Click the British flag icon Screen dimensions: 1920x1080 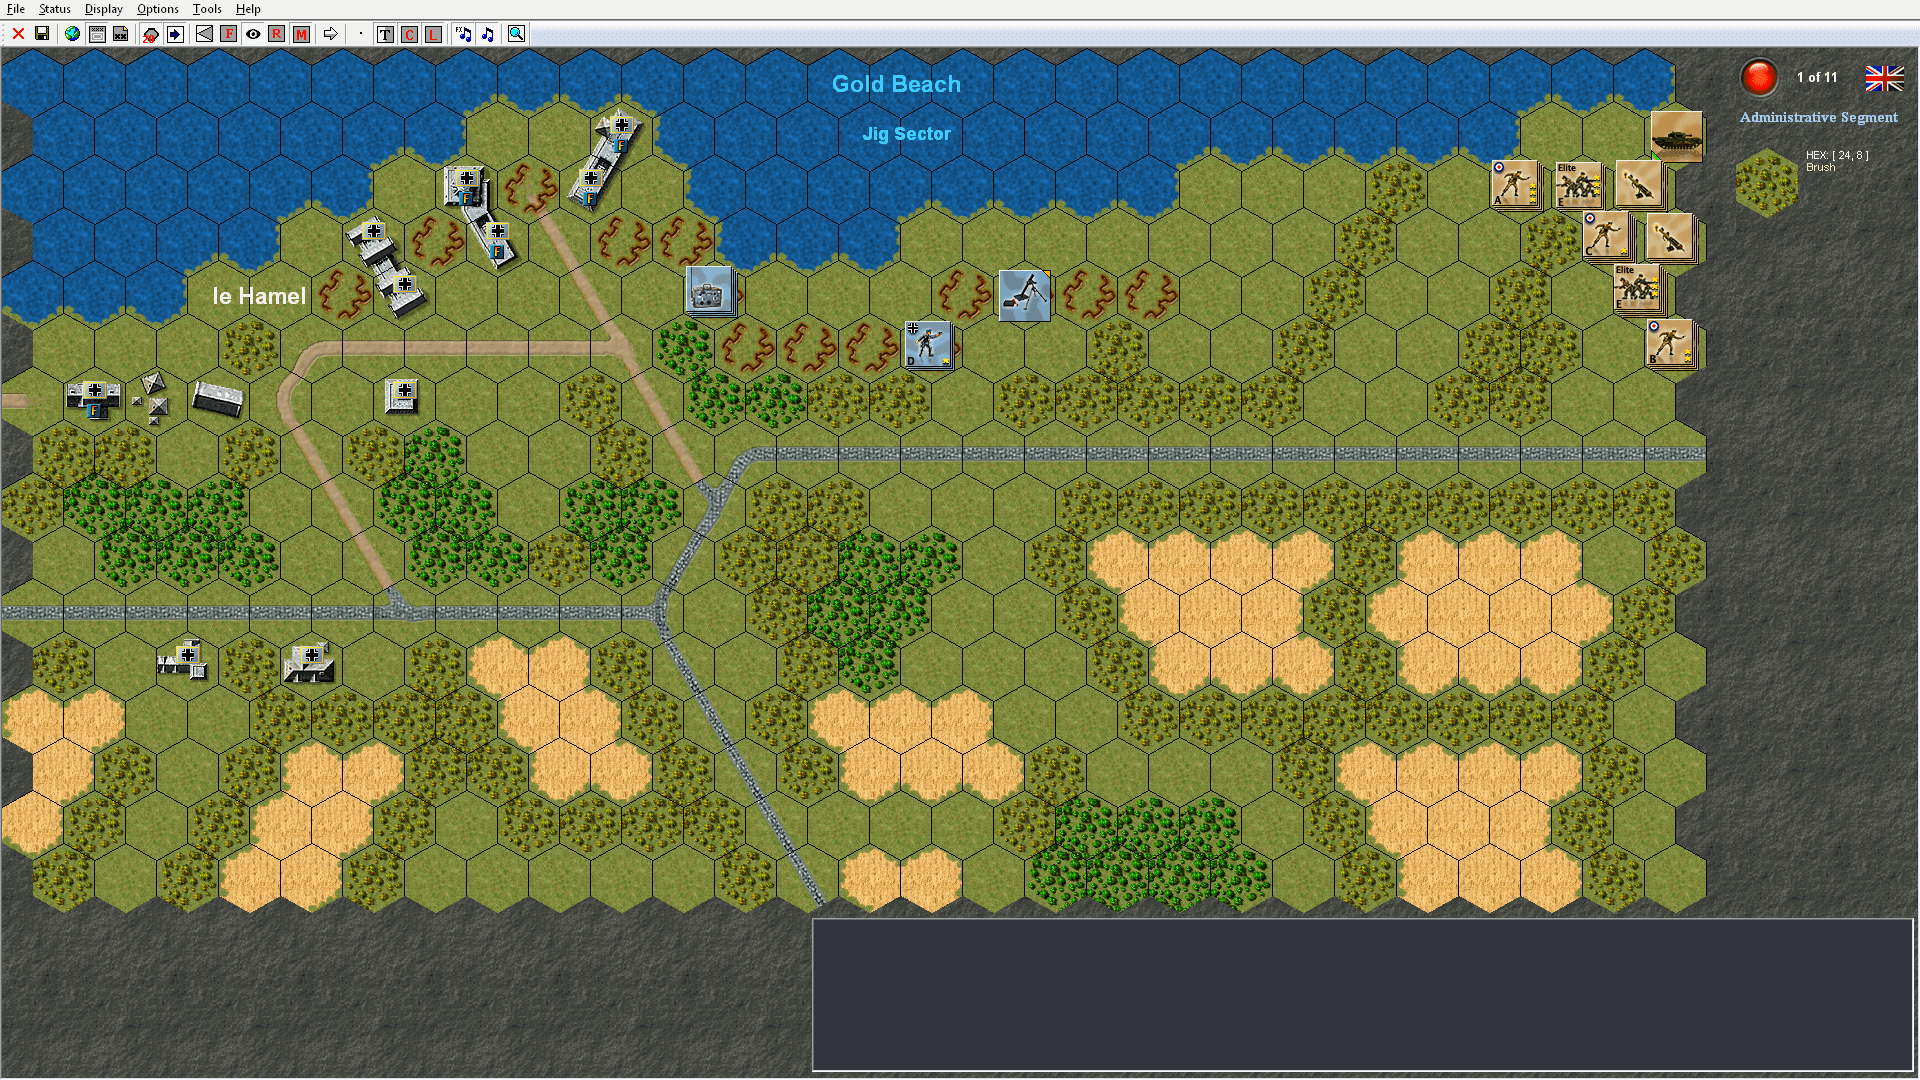(x=1884, y=77)
